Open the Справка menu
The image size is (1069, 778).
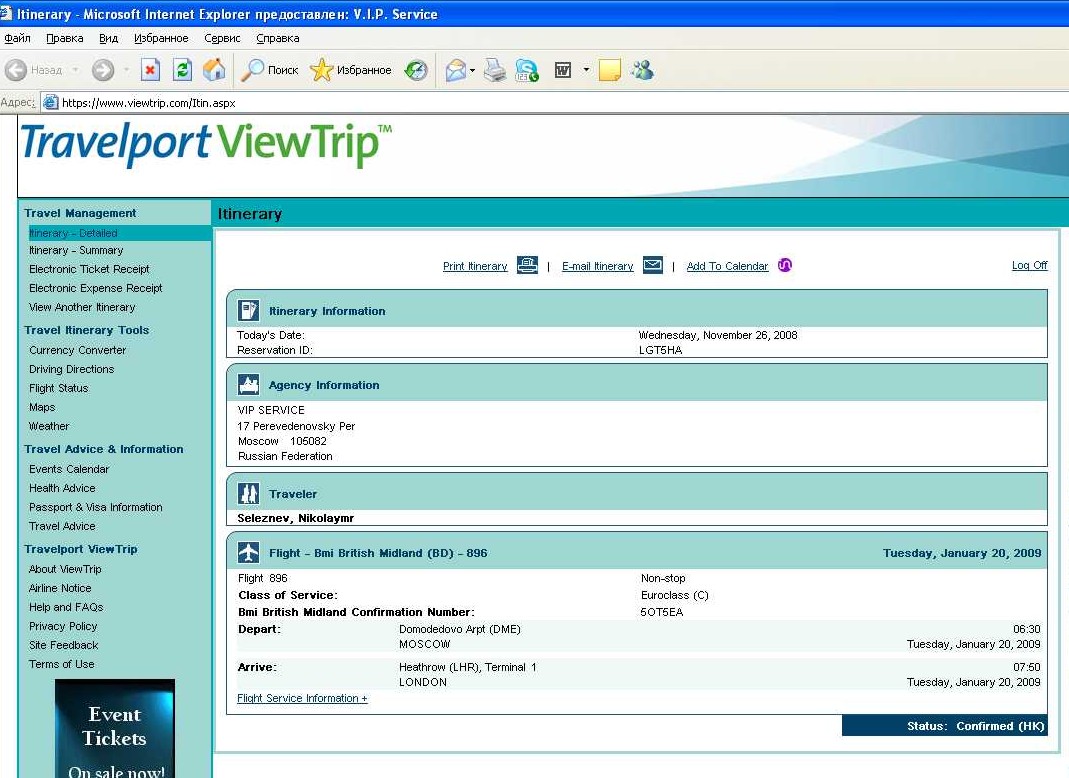pos(277,38)
